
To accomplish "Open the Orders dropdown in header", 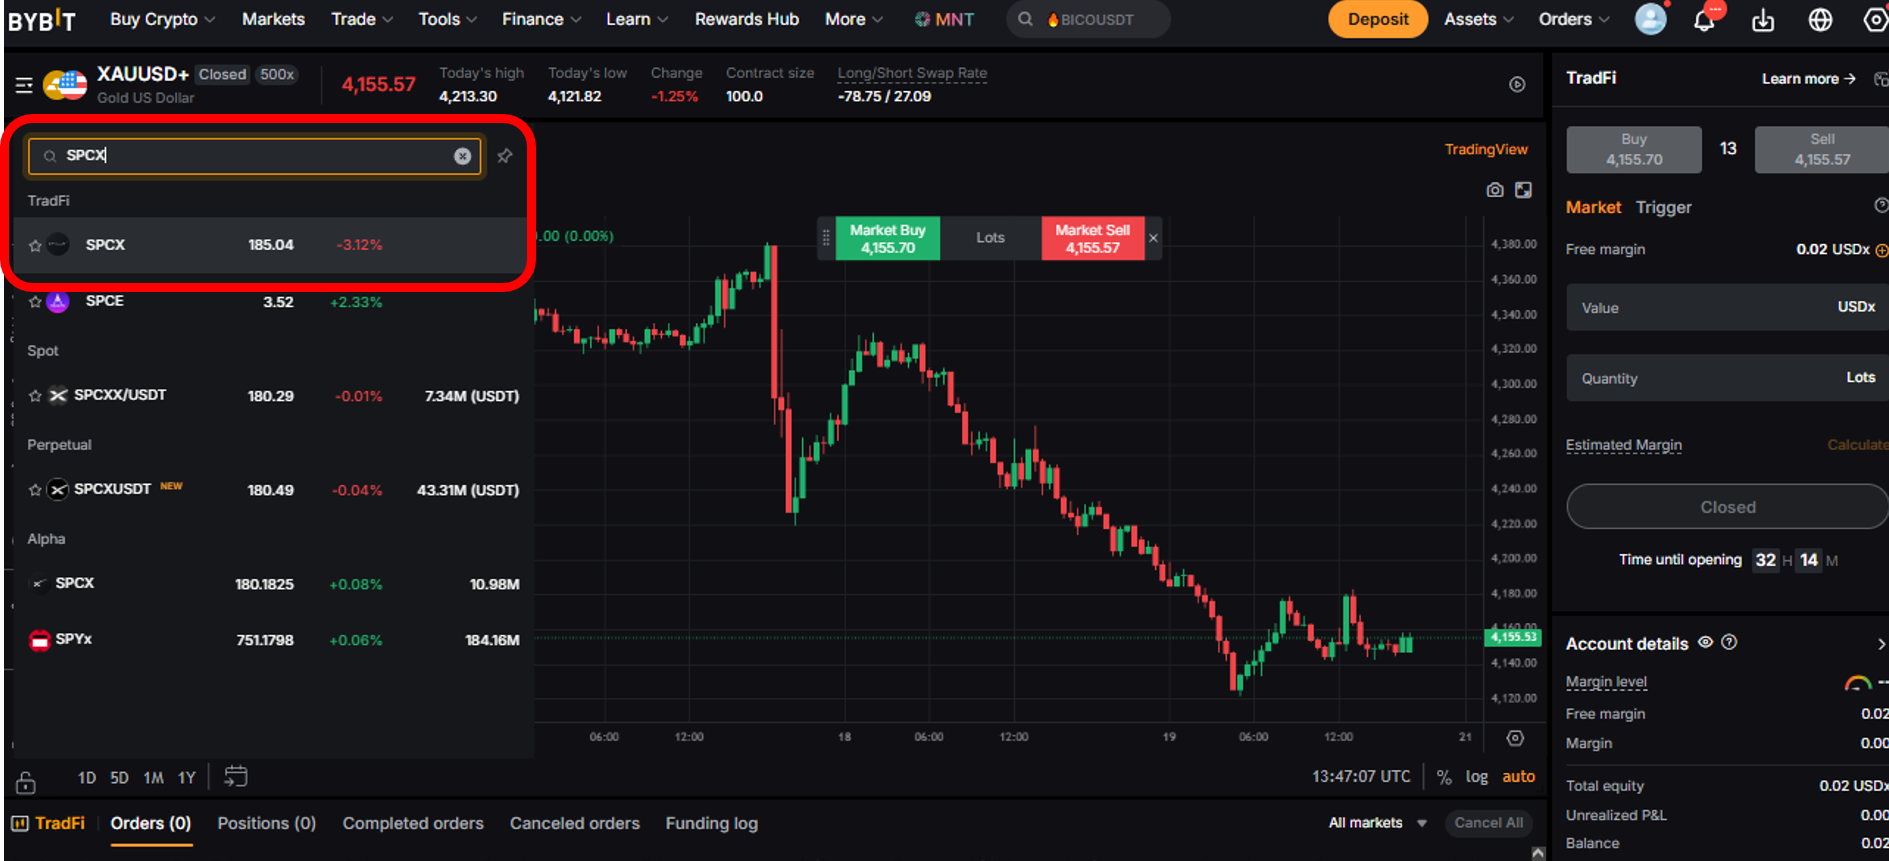I will [x=1574, y=19].
